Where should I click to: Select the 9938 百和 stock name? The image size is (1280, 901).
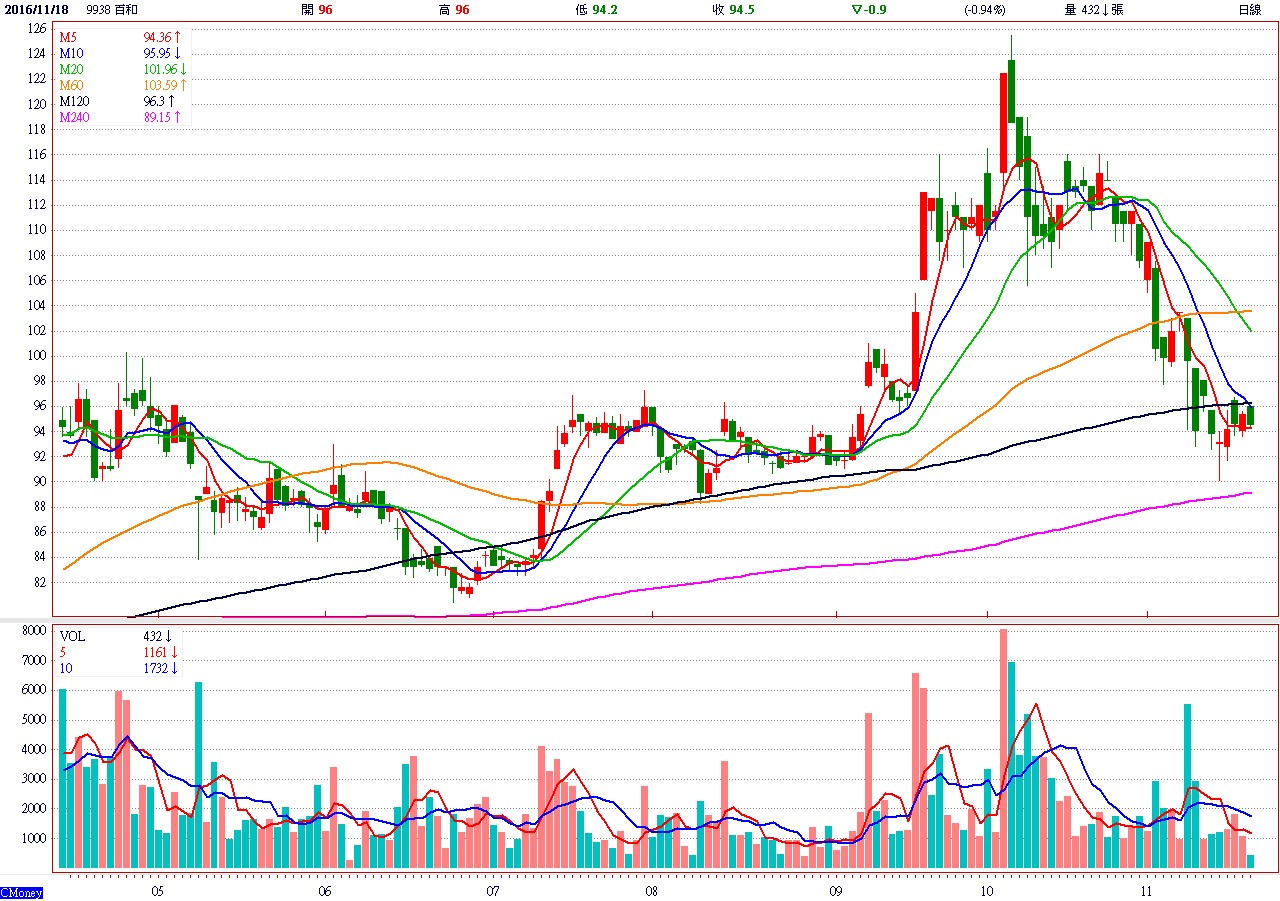113,10
